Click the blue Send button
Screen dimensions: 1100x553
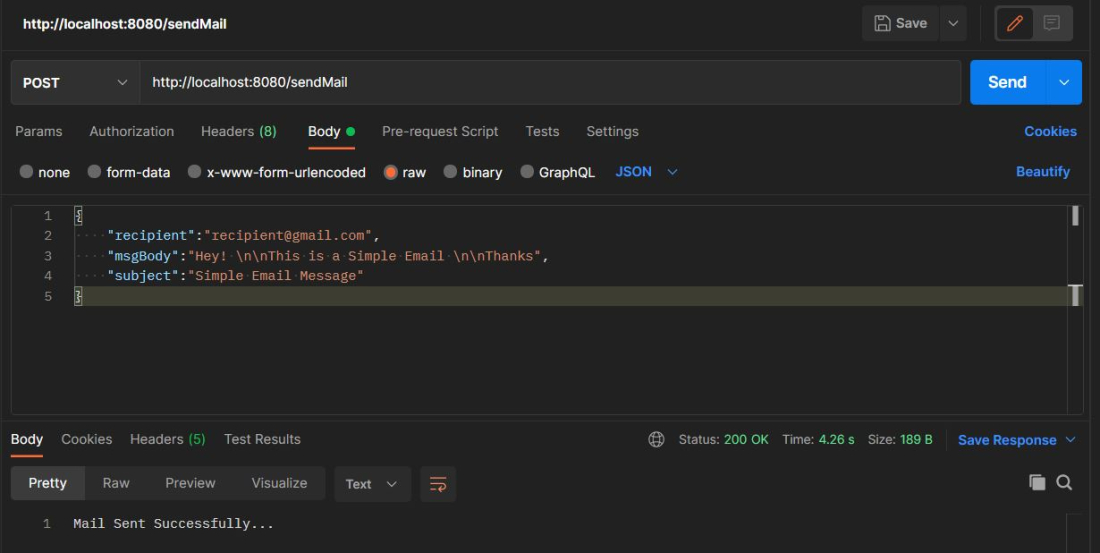(x=1007, y=82)
